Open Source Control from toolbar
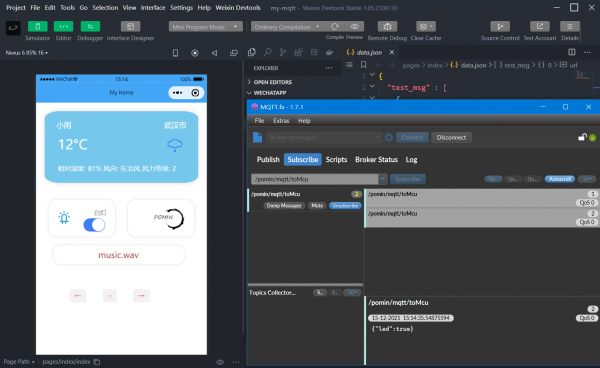Screen dimensions: 600x368 [x=500, y=26]
